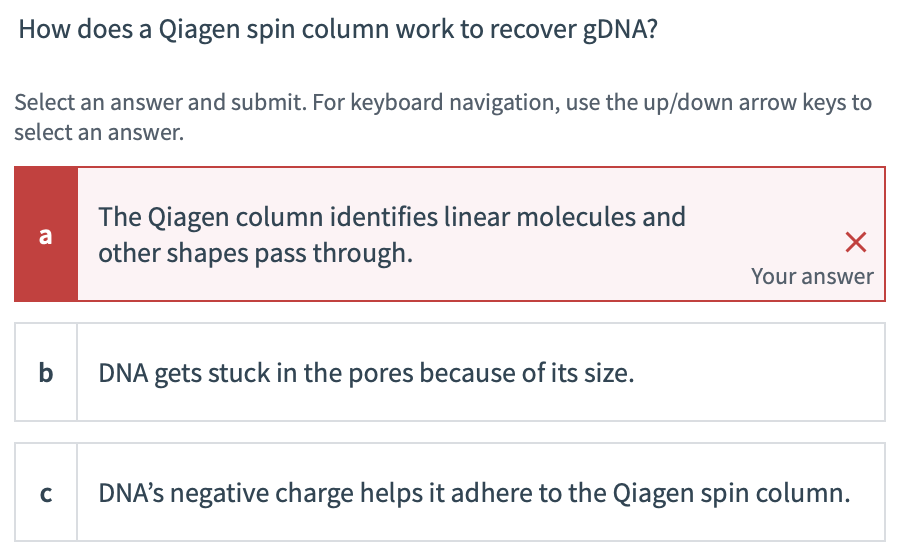Click 'DNA's' at start of option c

(131, 493)
